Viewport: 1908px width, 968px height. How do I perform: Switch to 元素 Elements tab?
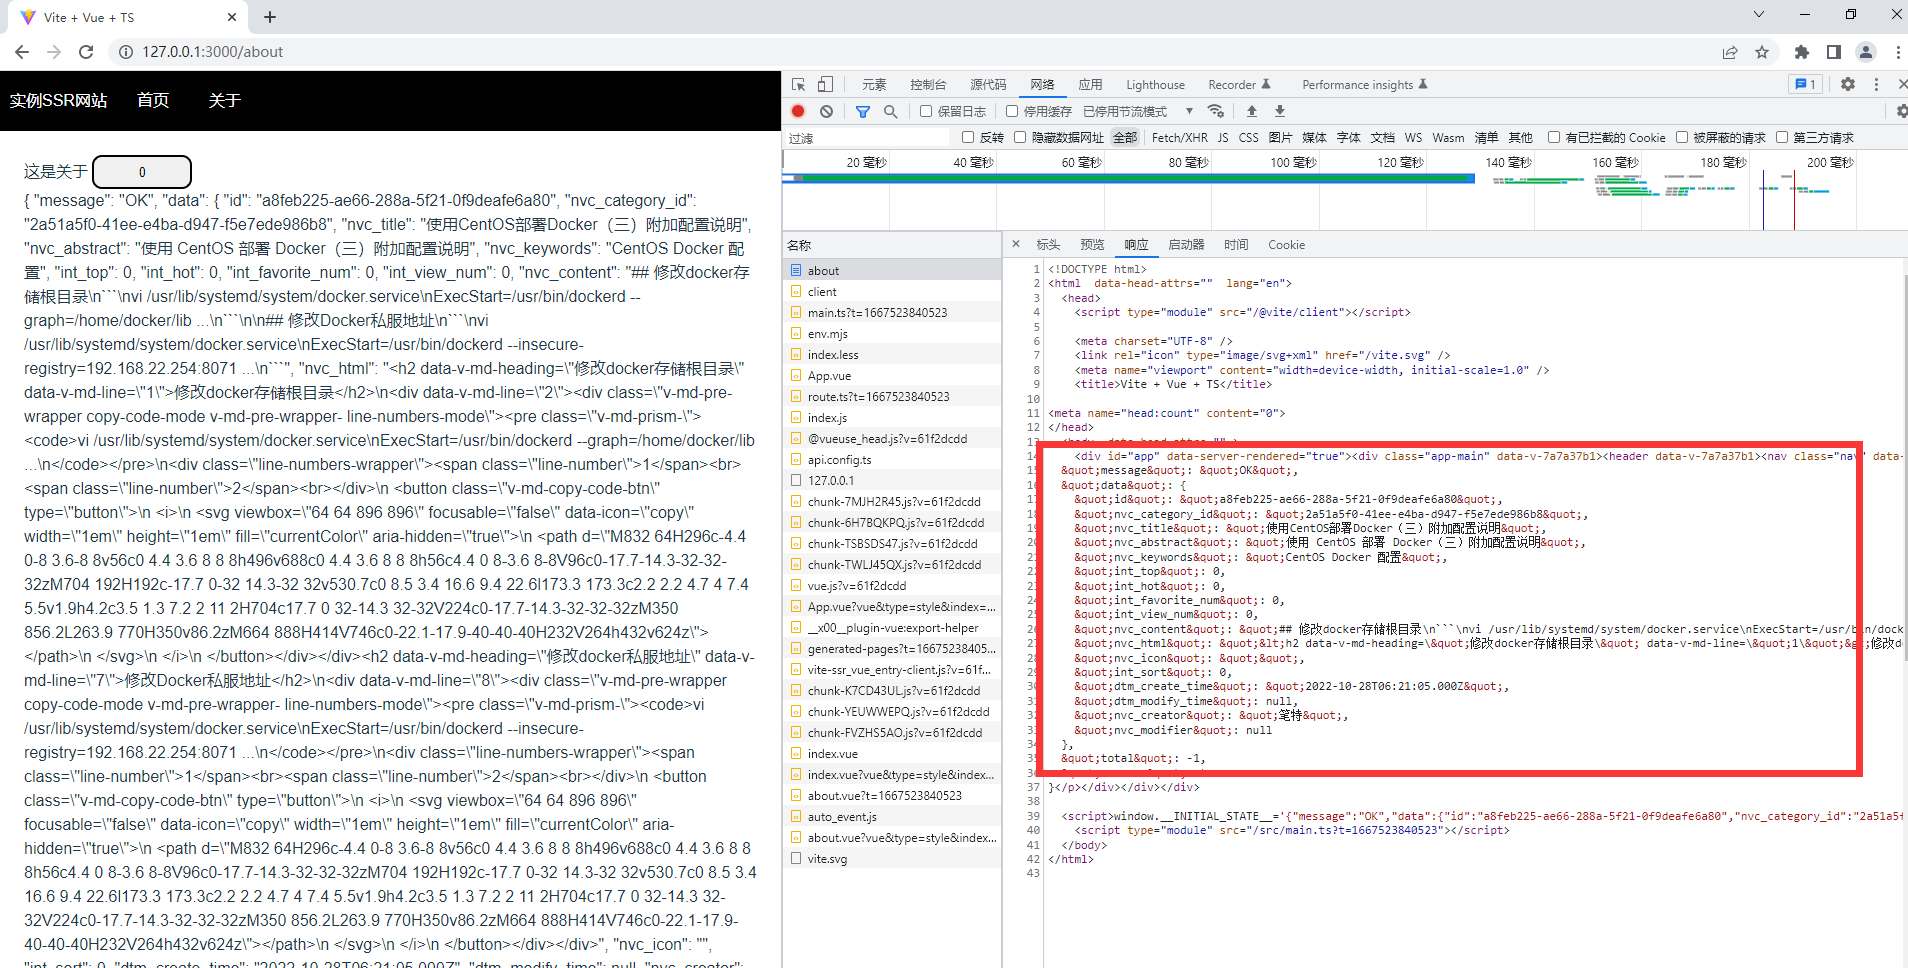(x=874, y=85)
